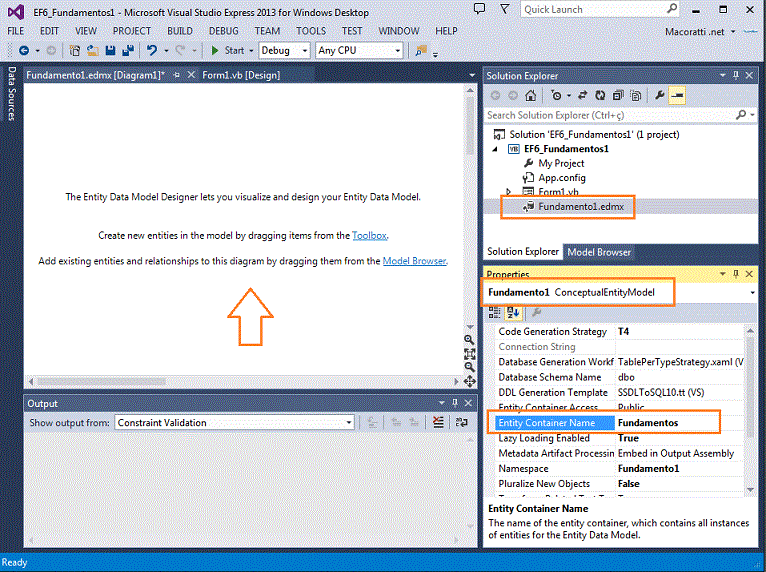Open the Properties object selector dropdown

(752, 293)
